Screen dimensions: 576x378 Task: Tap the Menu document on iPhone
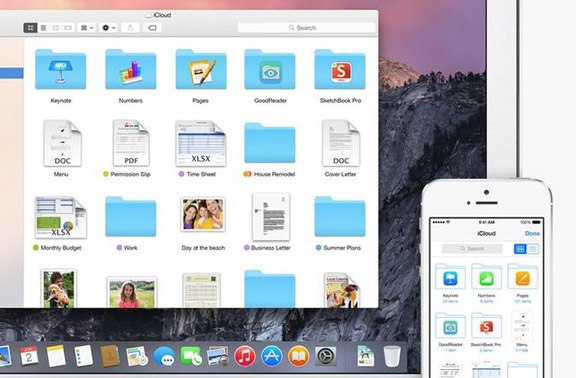coord(522,326)
